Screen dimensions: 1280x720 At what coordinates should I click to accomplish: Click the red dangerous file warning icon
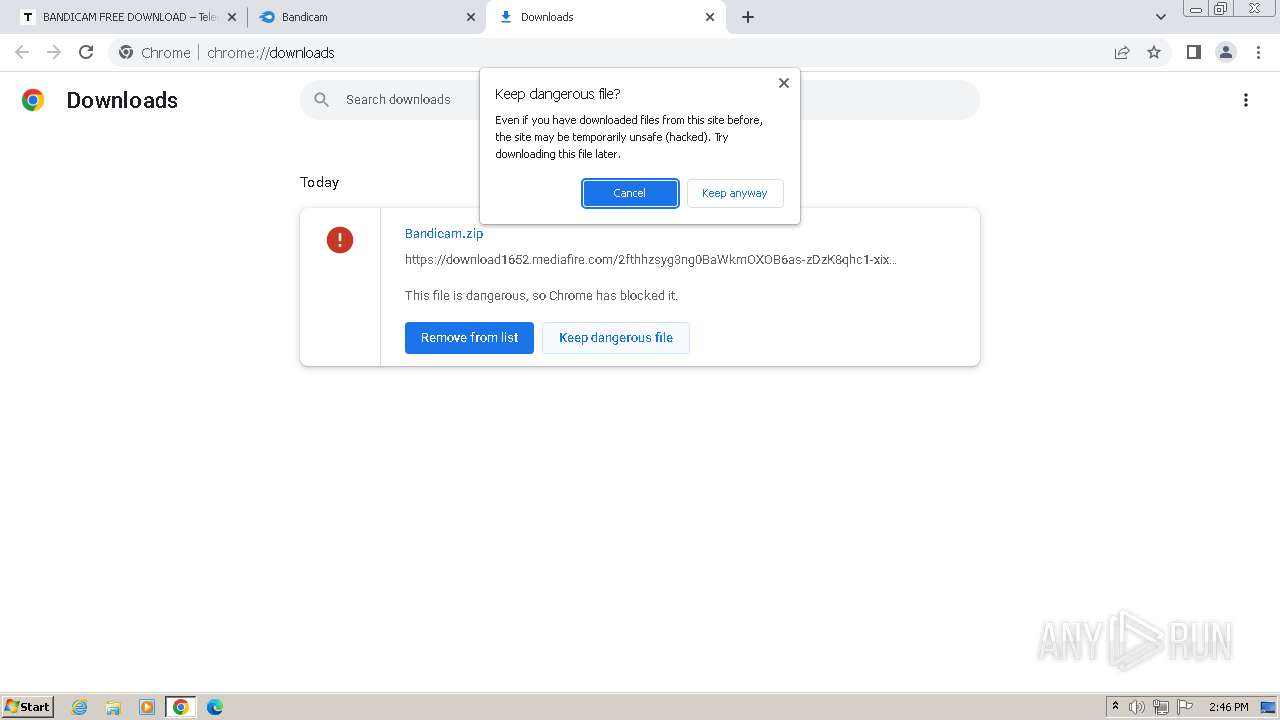tap(340, 240)
